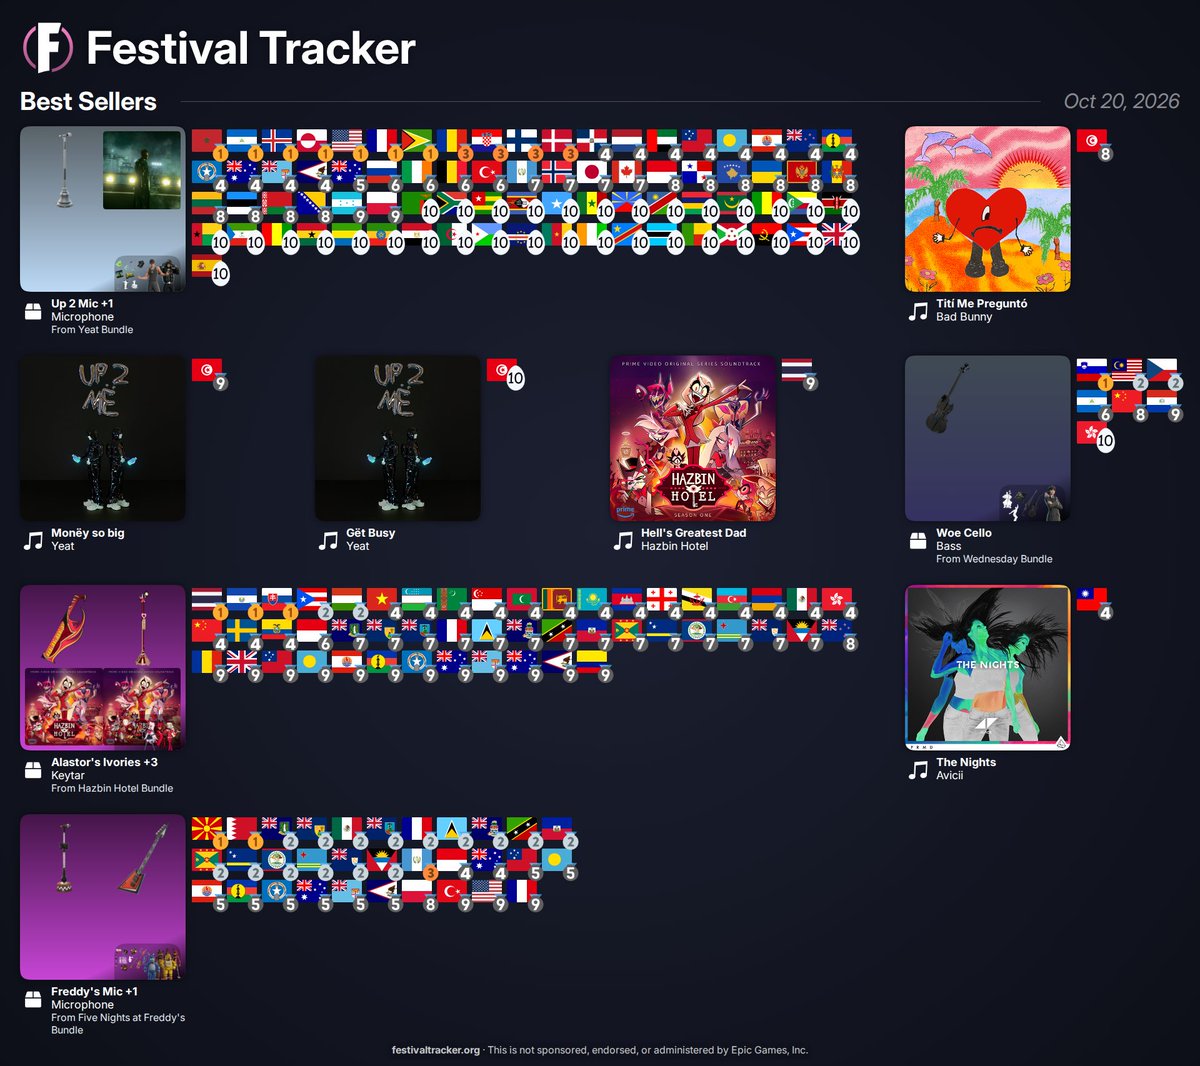The width and height of the screenshot is (1200, 1066).
Task: Open The Nights Avicii album cover
Action: (988, 667)
